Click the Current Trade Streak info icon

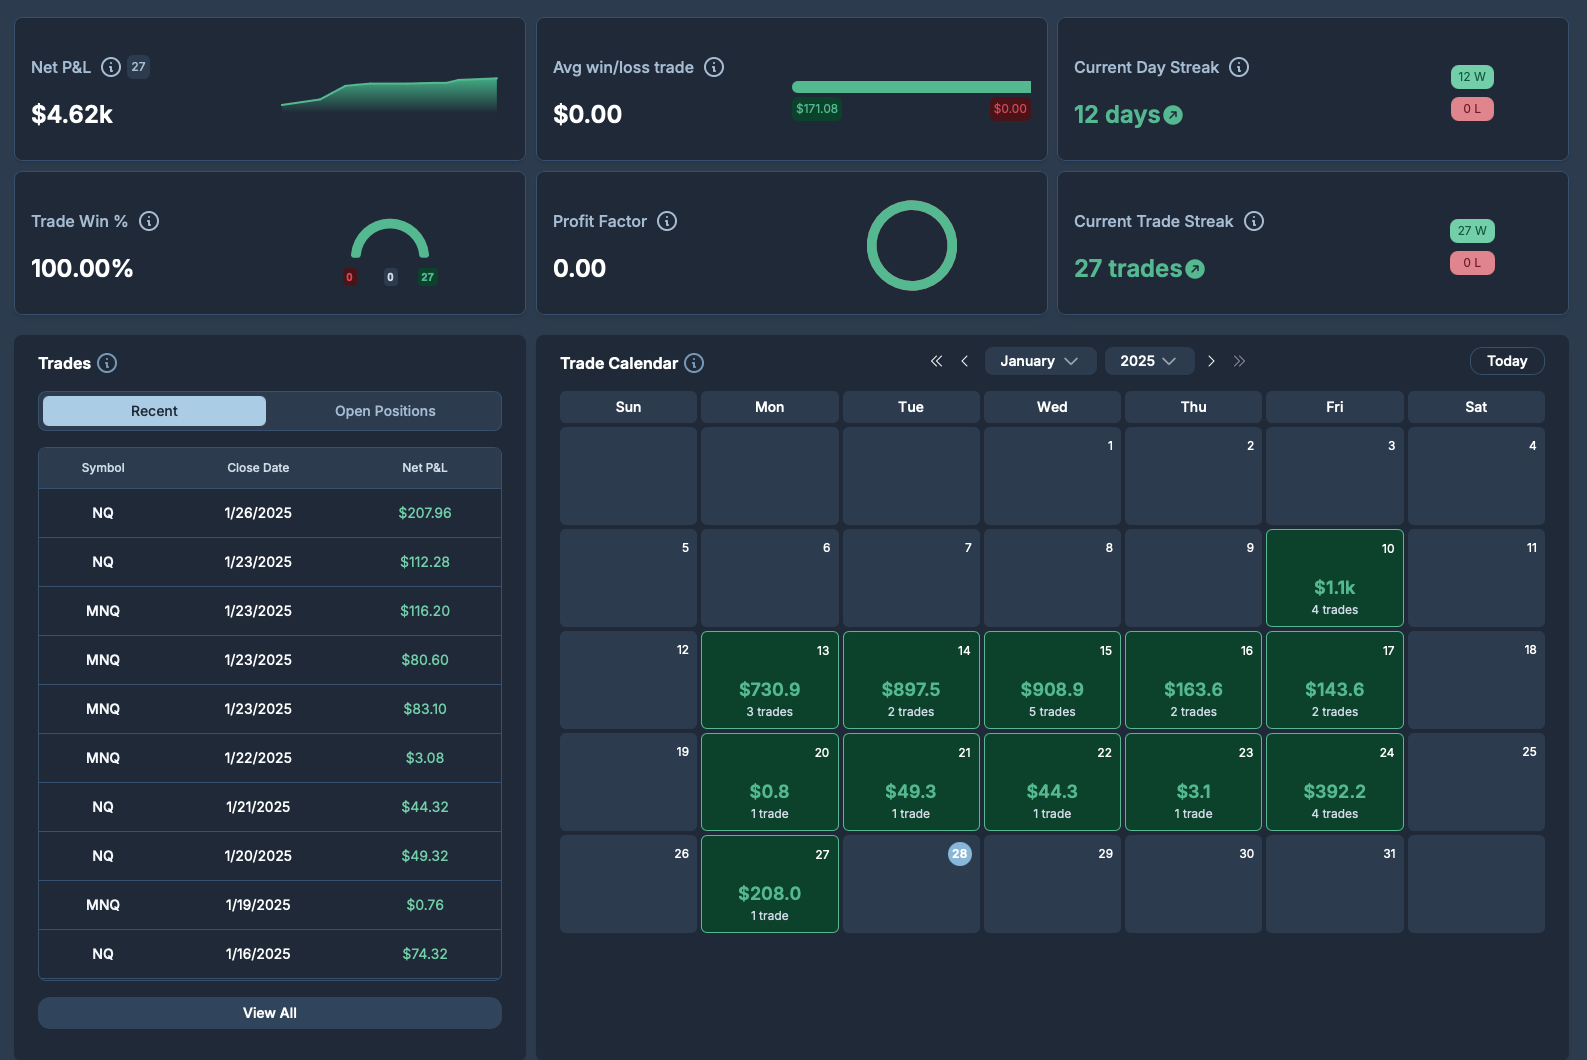click(1254, 221)
